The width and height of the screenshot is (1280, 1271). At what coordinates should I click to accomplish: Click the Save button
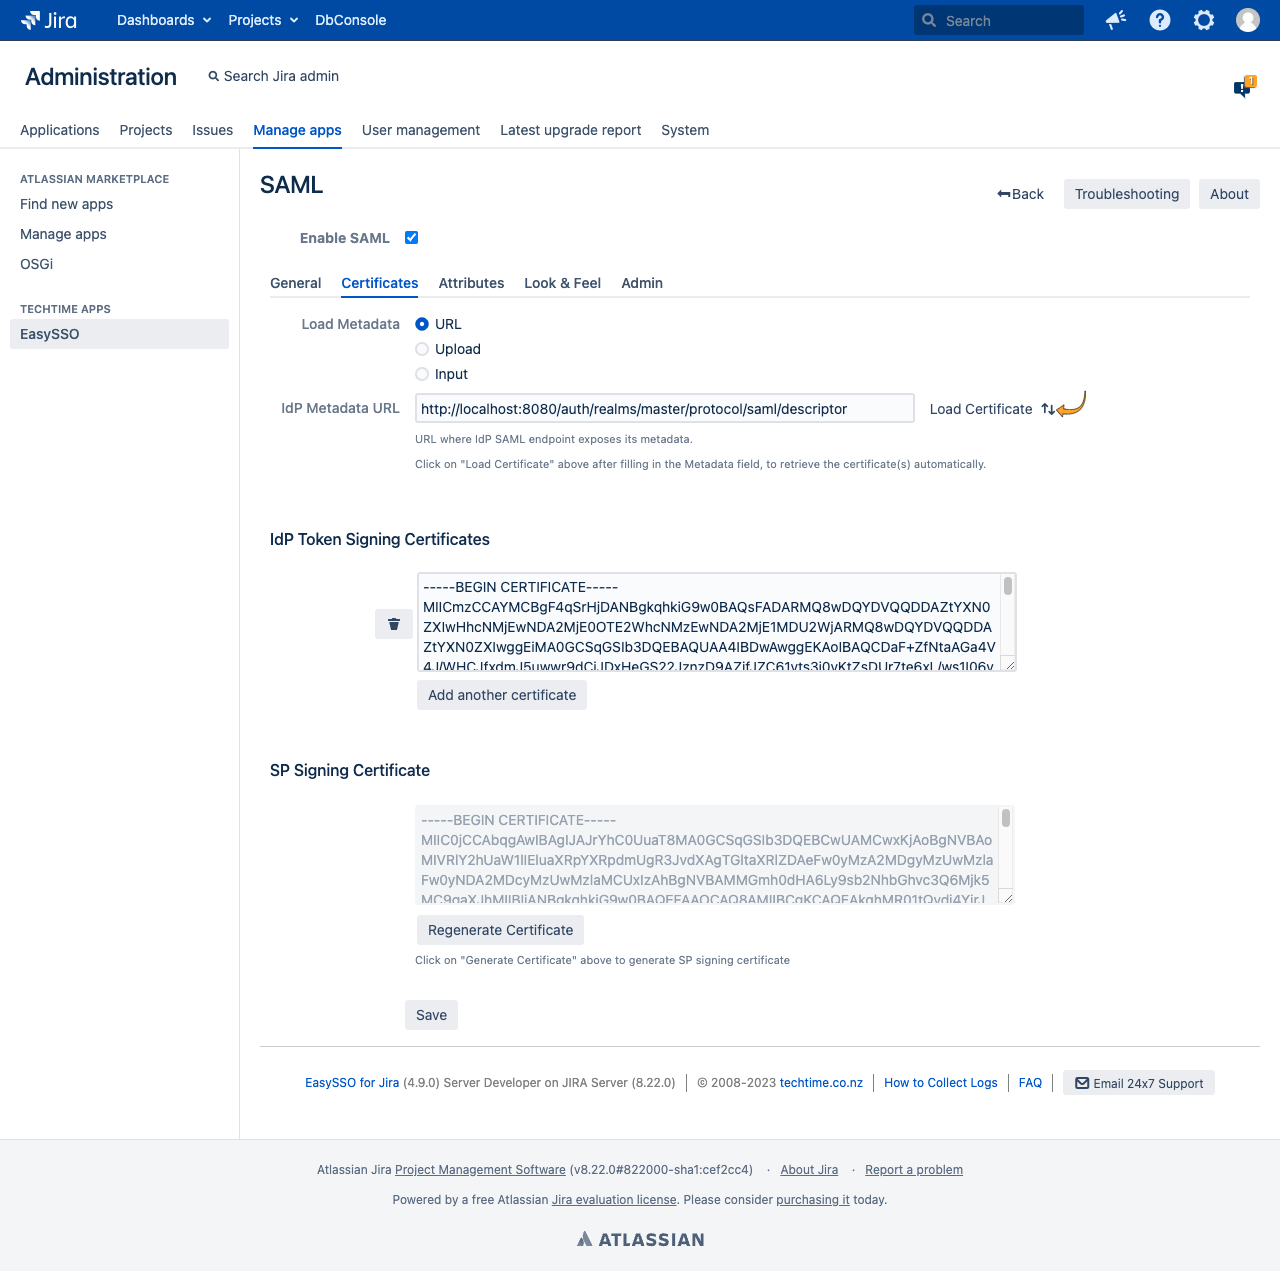432,1015
